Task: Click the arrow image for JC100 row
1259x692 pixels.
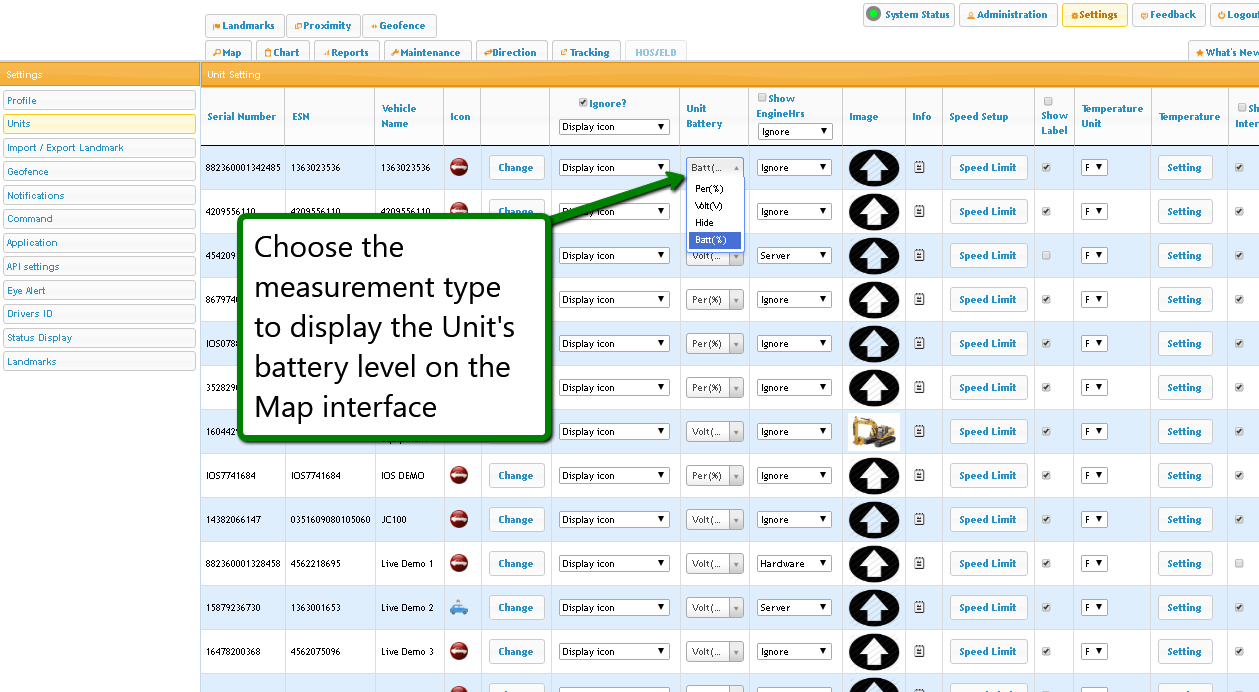Action: click(x=874, y=520)
